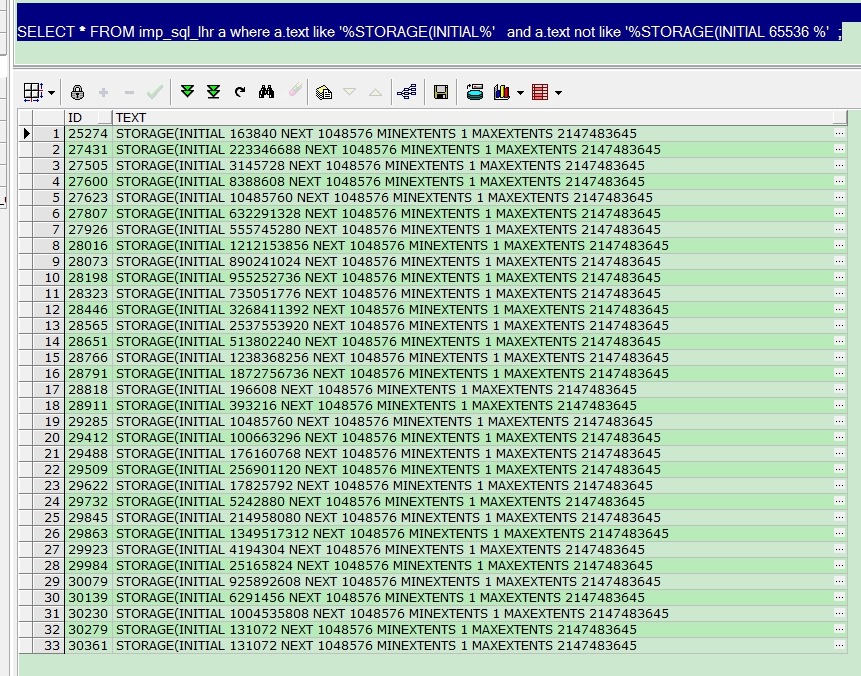This screenshot has width=861, height=676.
Task: Open the grid select dropdown arrow
Action: (51, 93)
